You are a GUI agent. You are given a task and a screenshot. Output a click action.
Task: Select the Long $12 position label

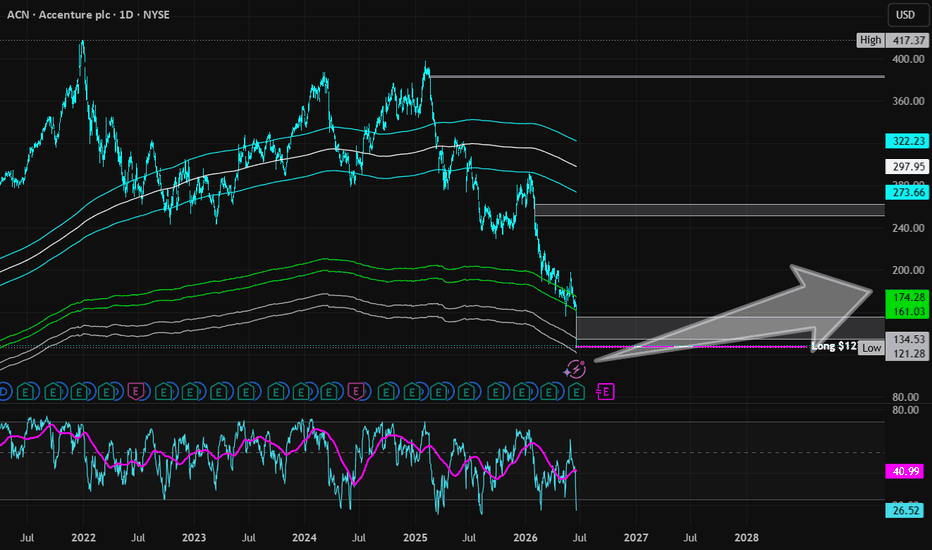(833, 345)
